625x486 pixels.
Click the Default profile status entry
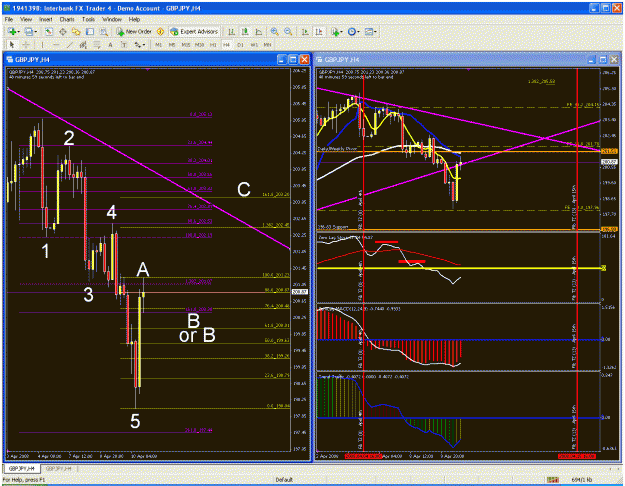click(284, 480)
